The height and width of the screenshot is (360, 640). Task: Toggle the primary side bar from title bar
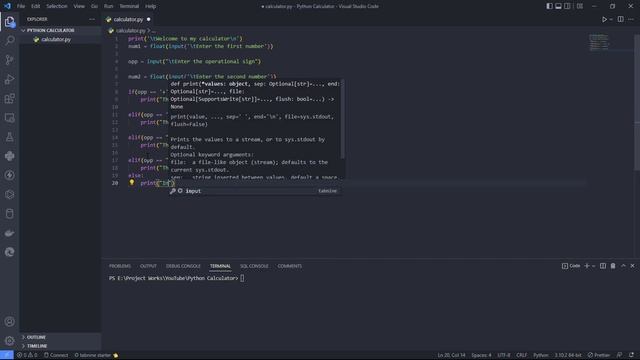549,6
